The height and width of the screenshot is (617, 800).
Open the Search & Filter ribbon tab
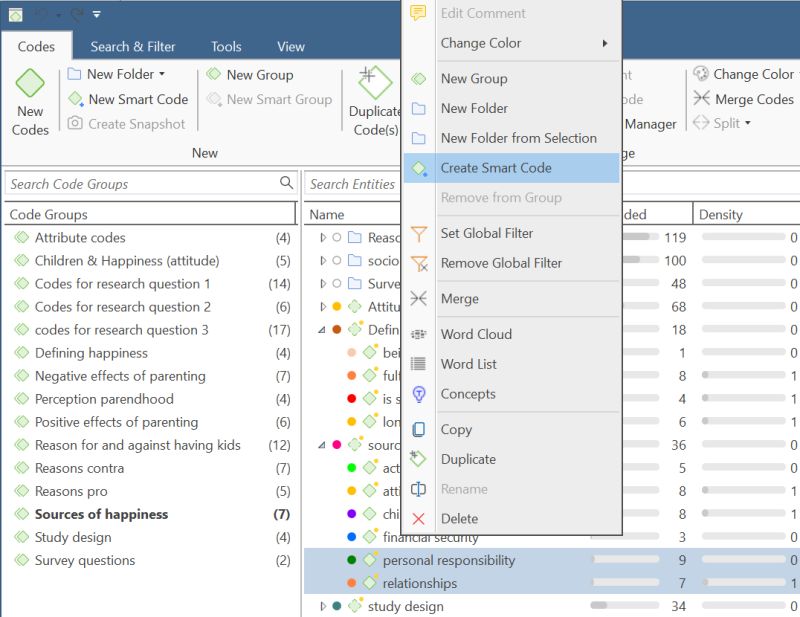tap(133, 46)
